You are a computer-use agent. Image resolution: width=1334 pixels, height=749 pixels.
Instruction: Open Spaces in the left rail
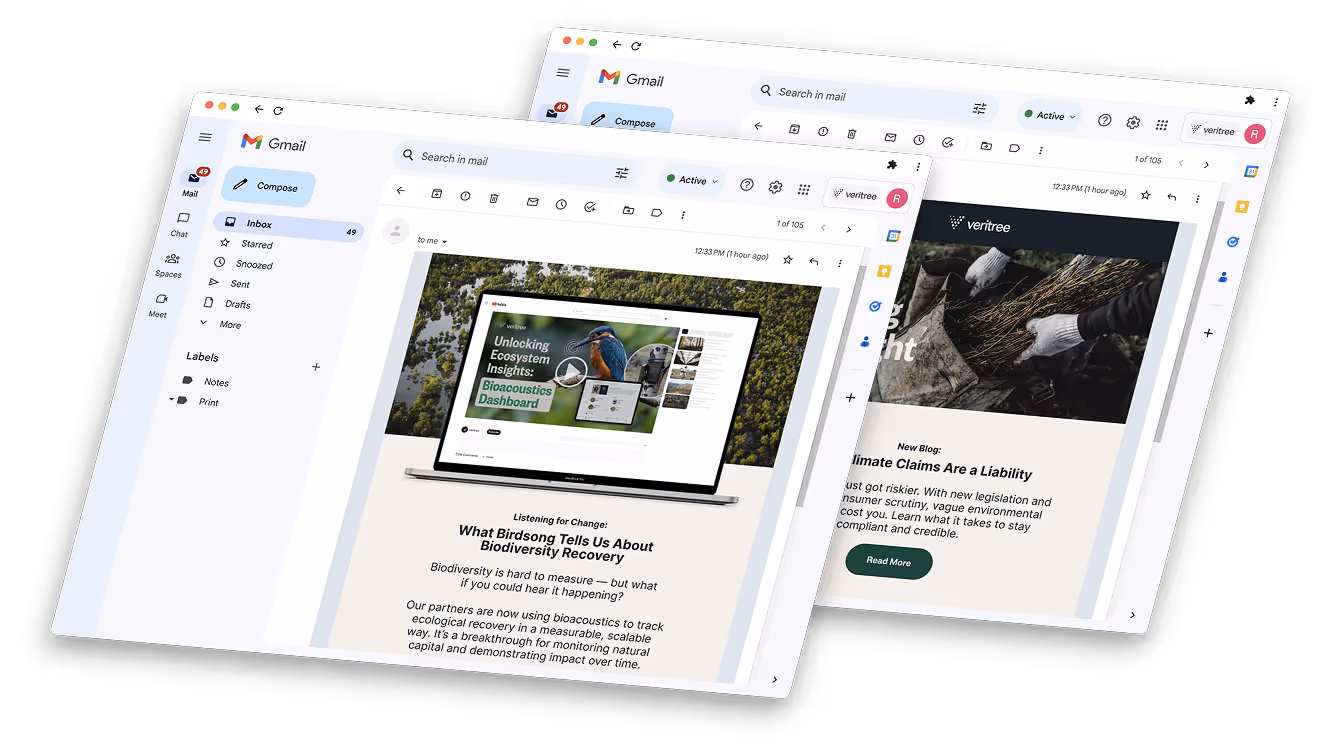point(170,265)
